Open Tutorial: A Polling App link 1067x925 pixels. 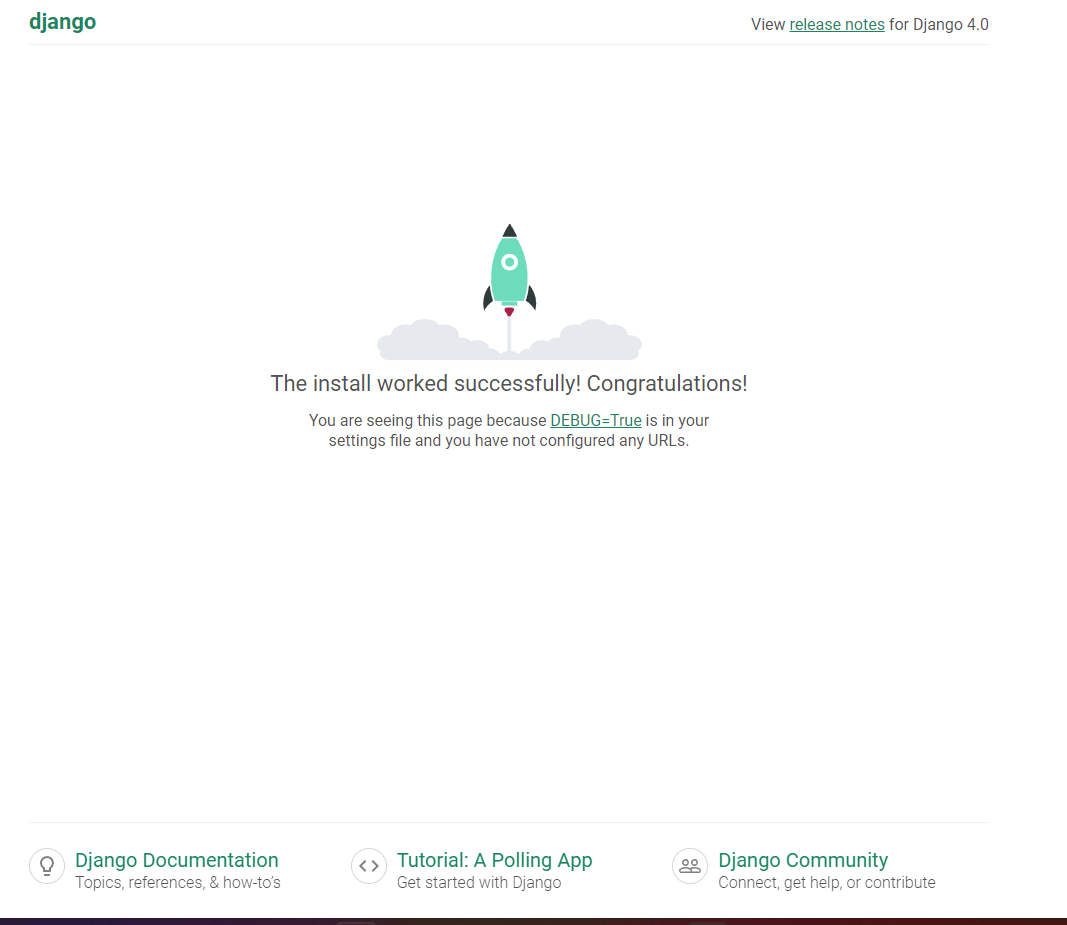494,860
